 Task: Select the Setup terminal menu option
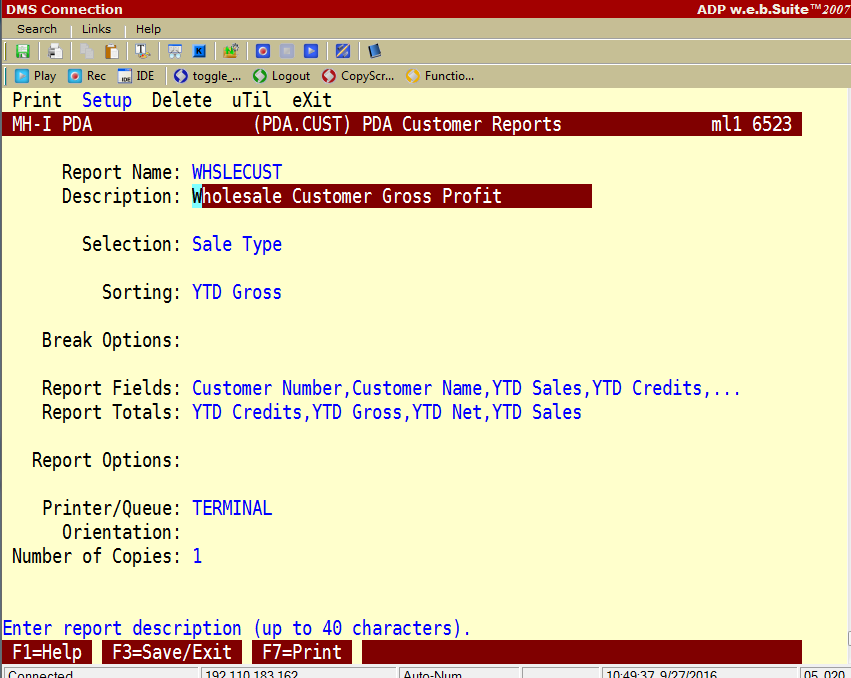[107, 100]
